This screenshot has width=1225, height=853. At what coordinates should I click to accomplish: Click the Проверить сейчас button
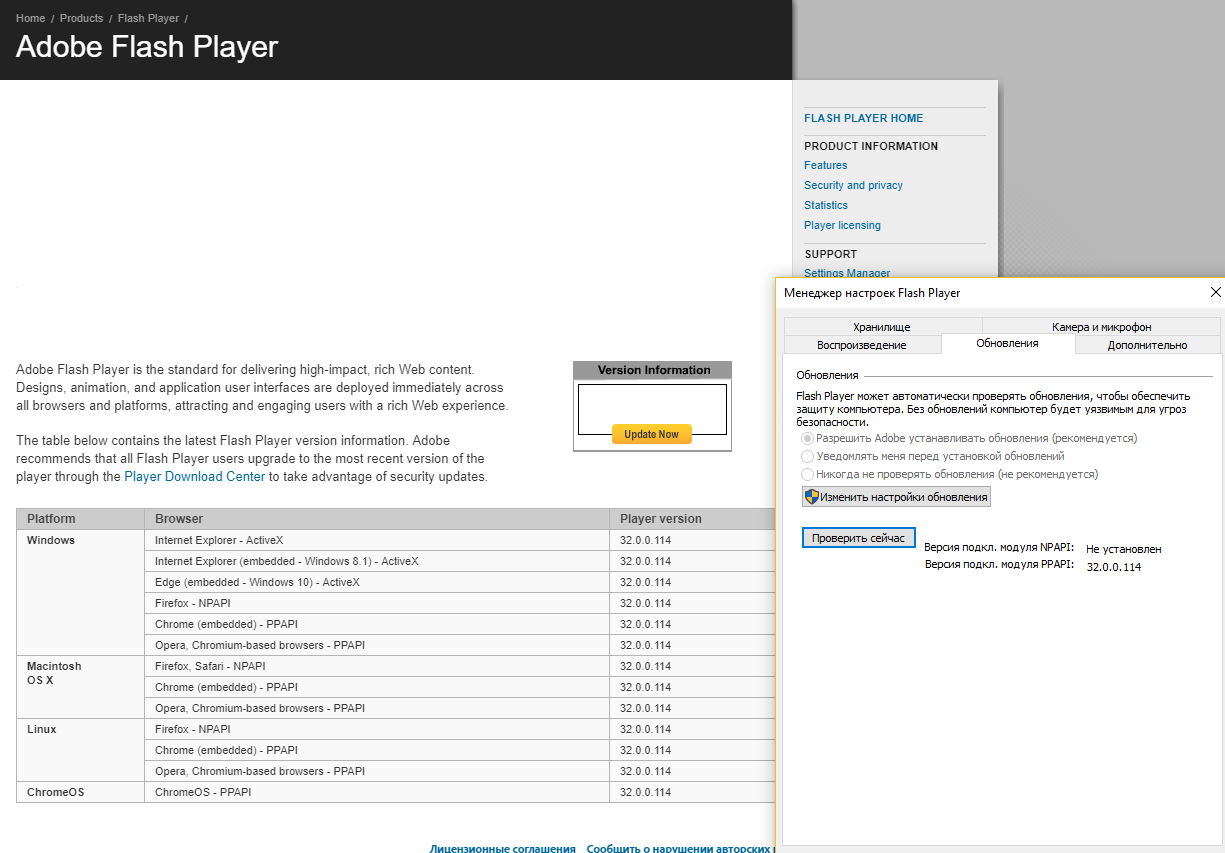pos(858,538)
